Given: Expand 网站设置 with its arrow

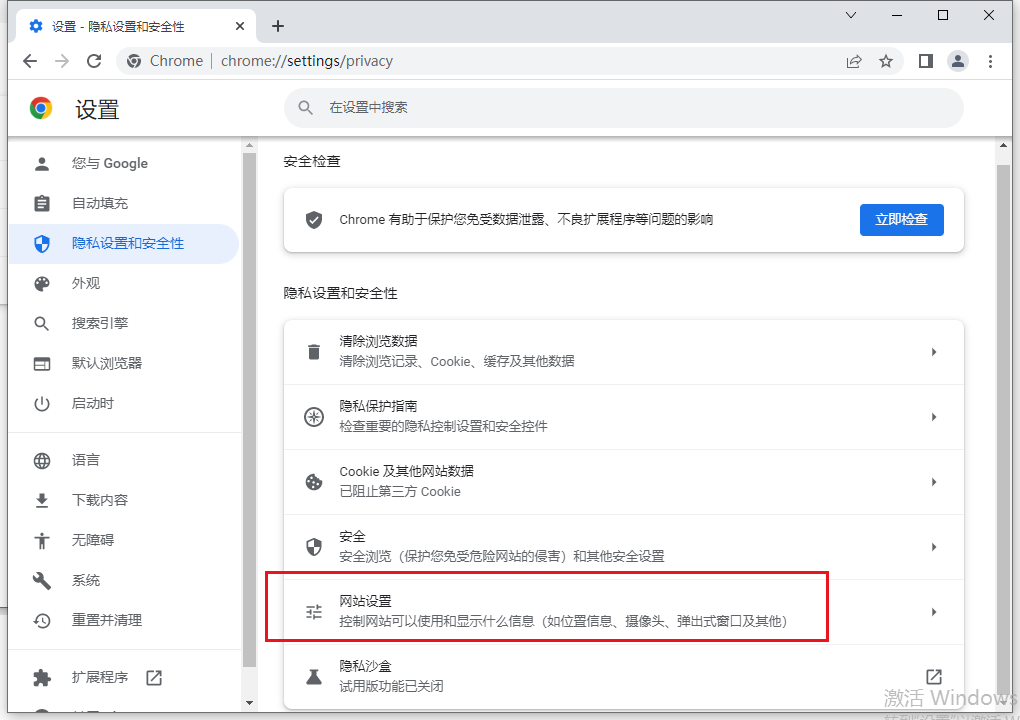Looking at the screenshot, I should tap(933, 612).
